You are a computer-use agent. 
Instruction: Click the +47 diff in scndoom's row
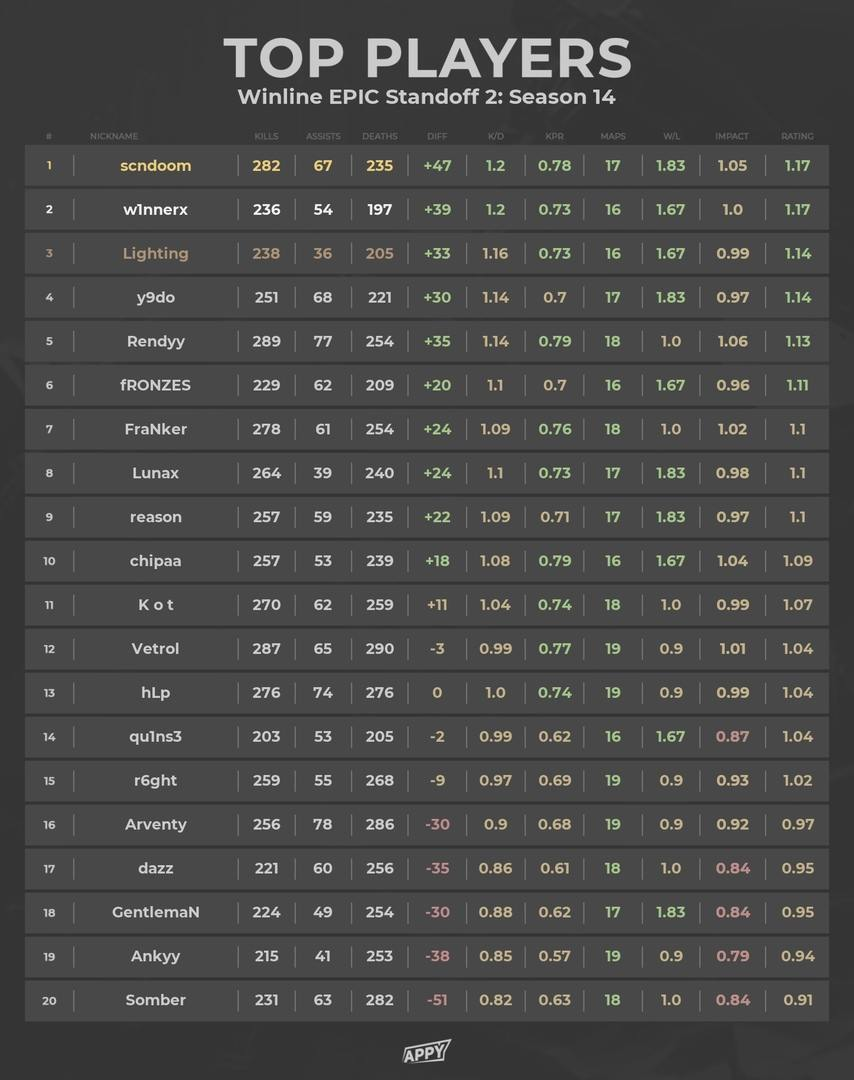pos(437,166)
